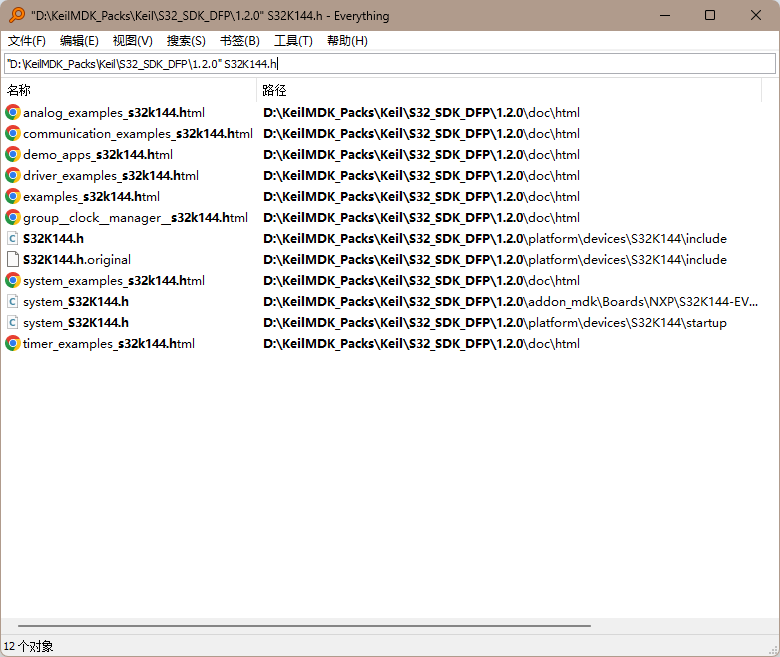
Task: Click Chrome icon of communication_examples_s32k144.html
Action: coord(13,133)
